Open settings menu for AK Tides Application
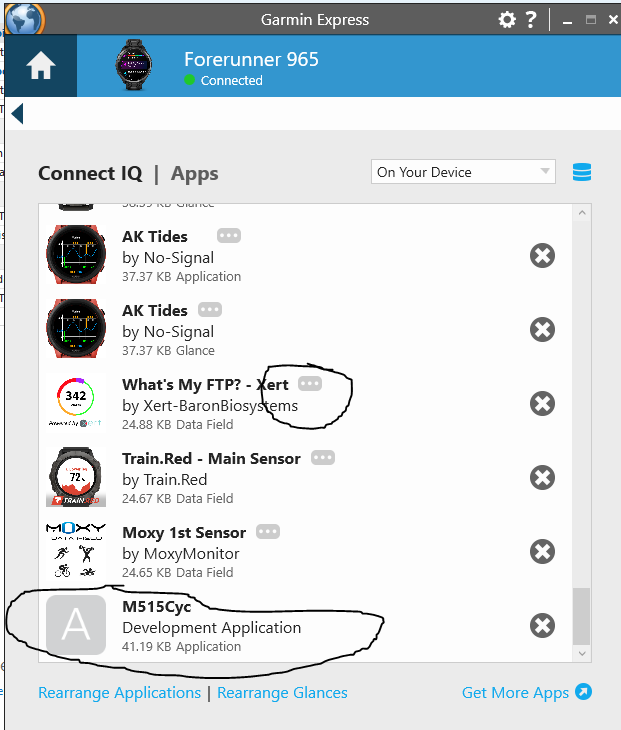 [229, 236]
